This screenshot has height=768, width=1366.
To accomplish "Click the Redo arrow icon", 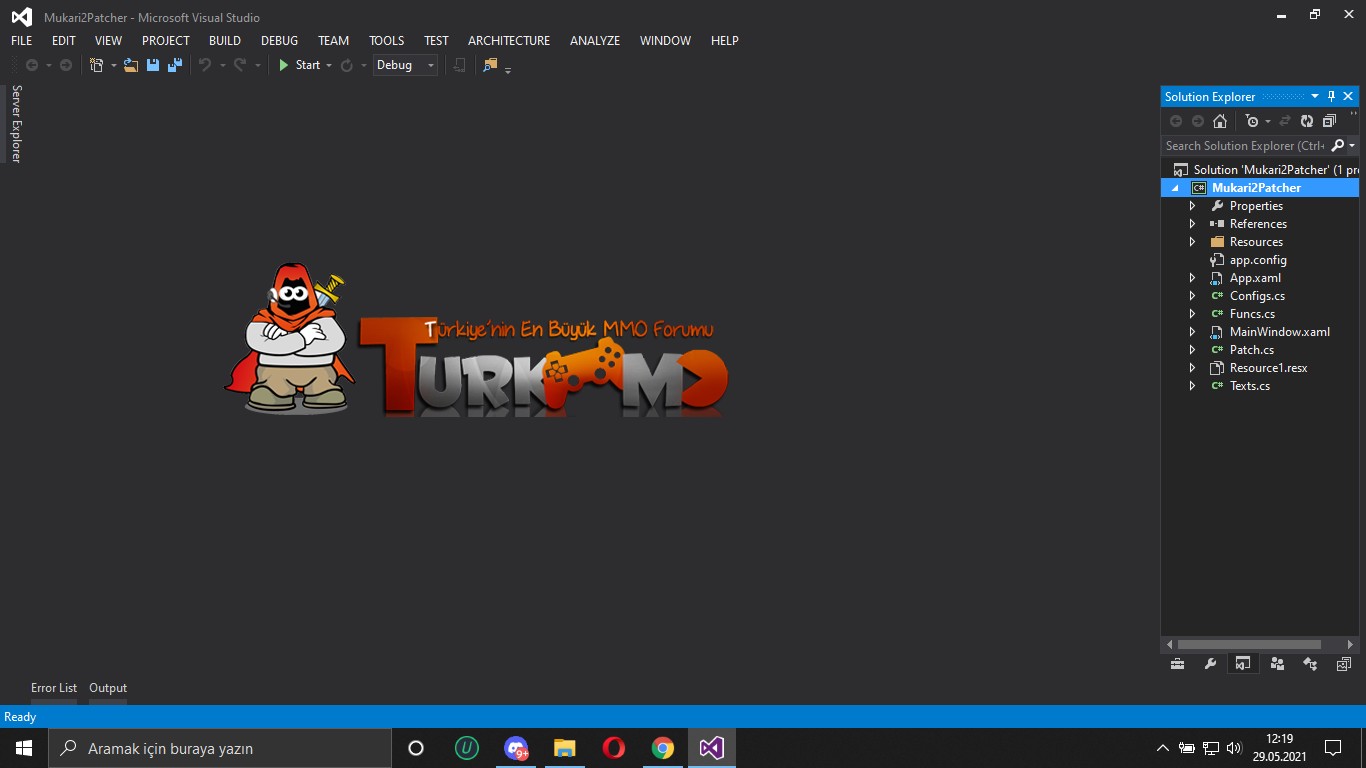I will (240, 65).
